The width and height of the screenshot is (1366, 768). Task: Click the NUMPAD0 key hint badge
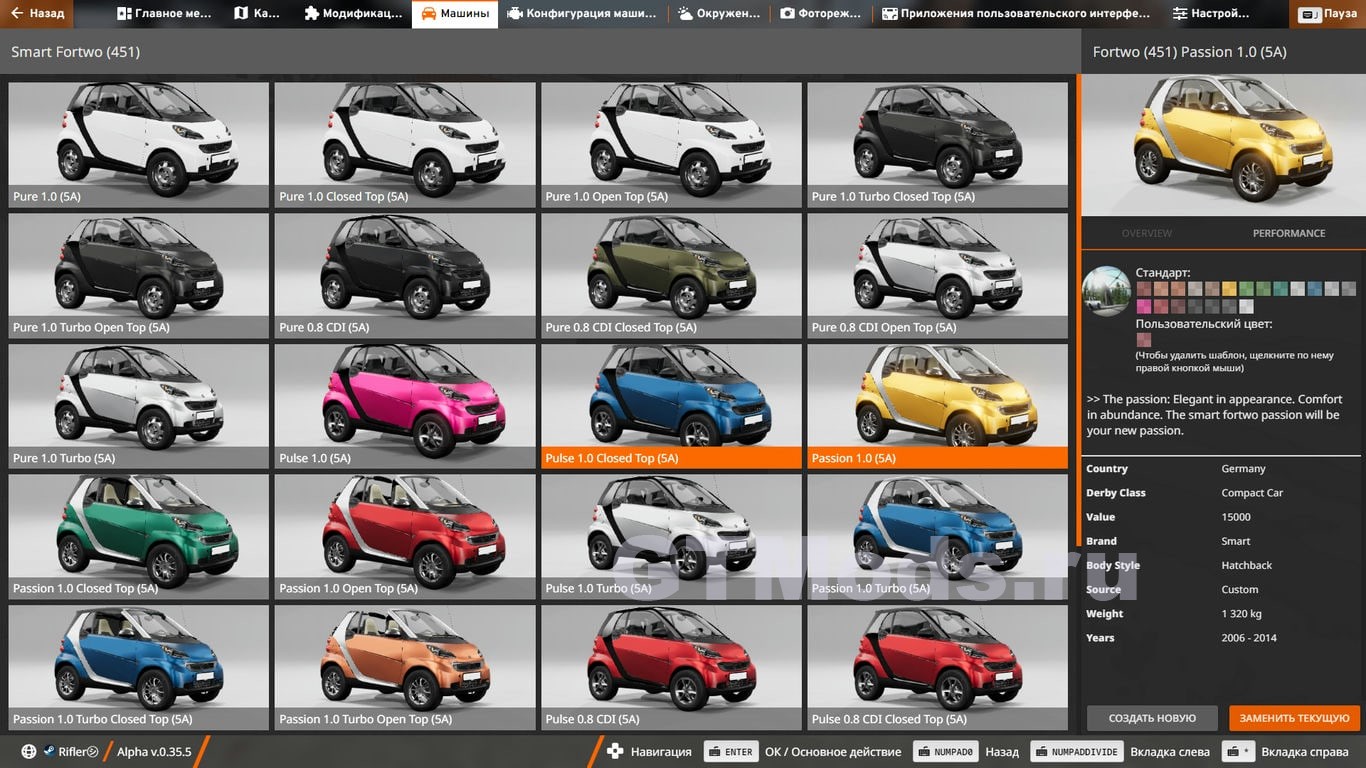[x=946, y=752]
